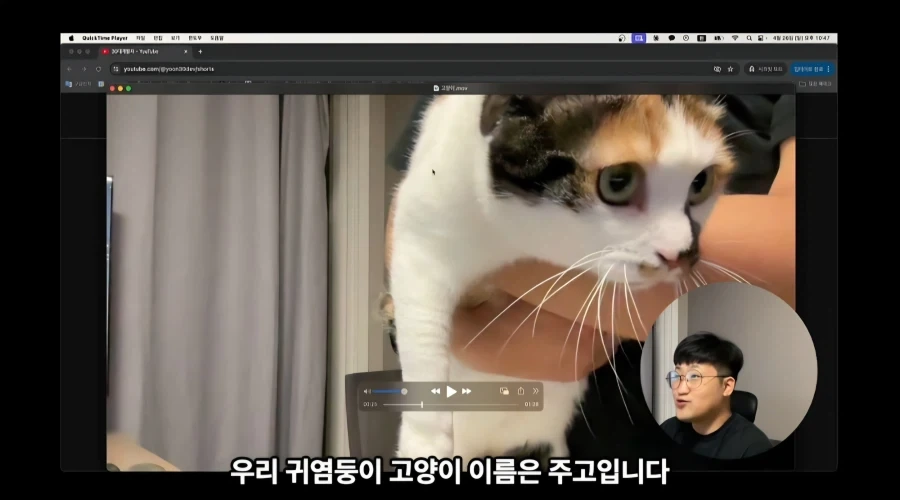Expand more controls with double-chevron
The height and width of the screenshot is (500, 900).
pos(536,391)
